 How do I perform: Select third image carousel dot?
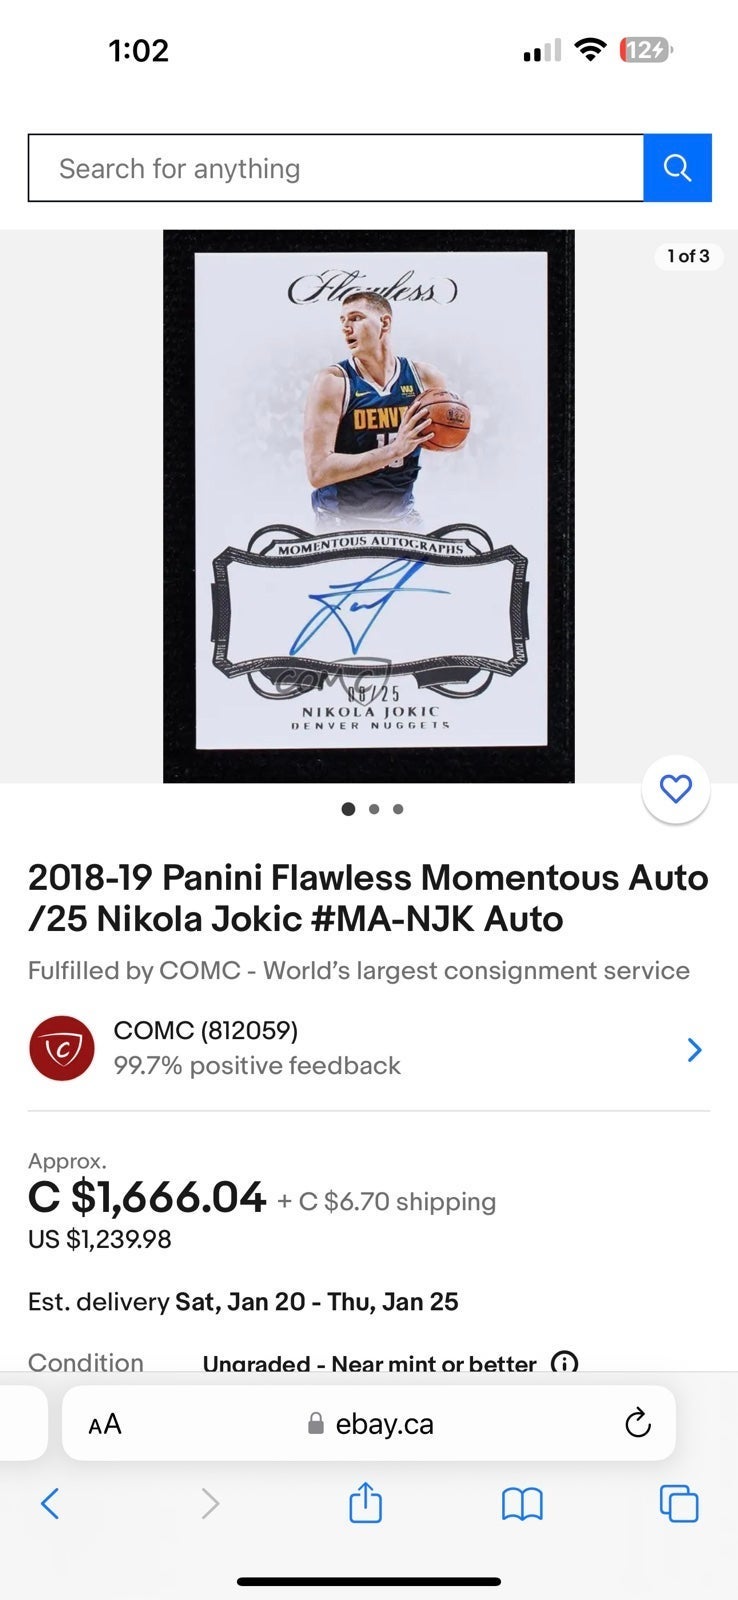398,809
